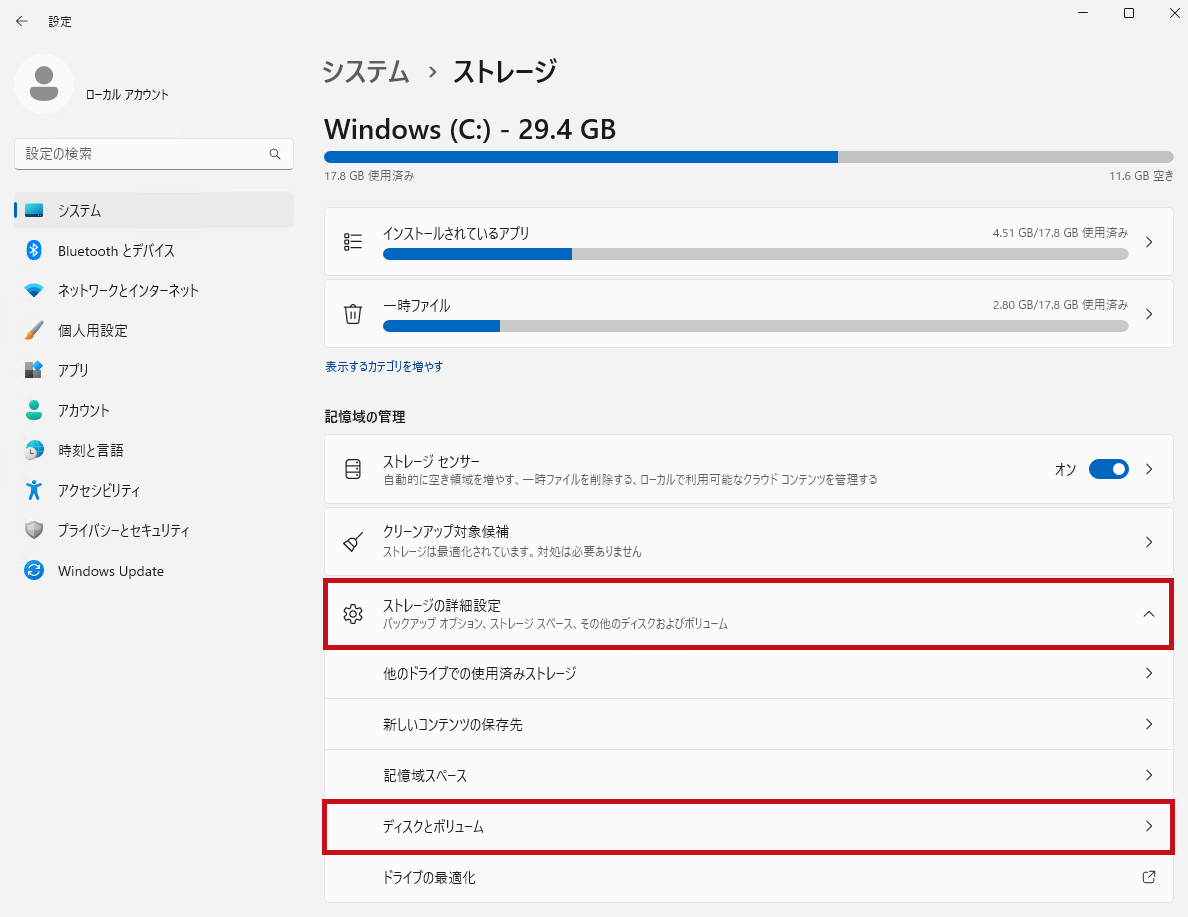Screen dimensions: 1188x917
Task: Open the ディスクとボリューム row label
Action: pyautogui.click(x=433, y=826)
